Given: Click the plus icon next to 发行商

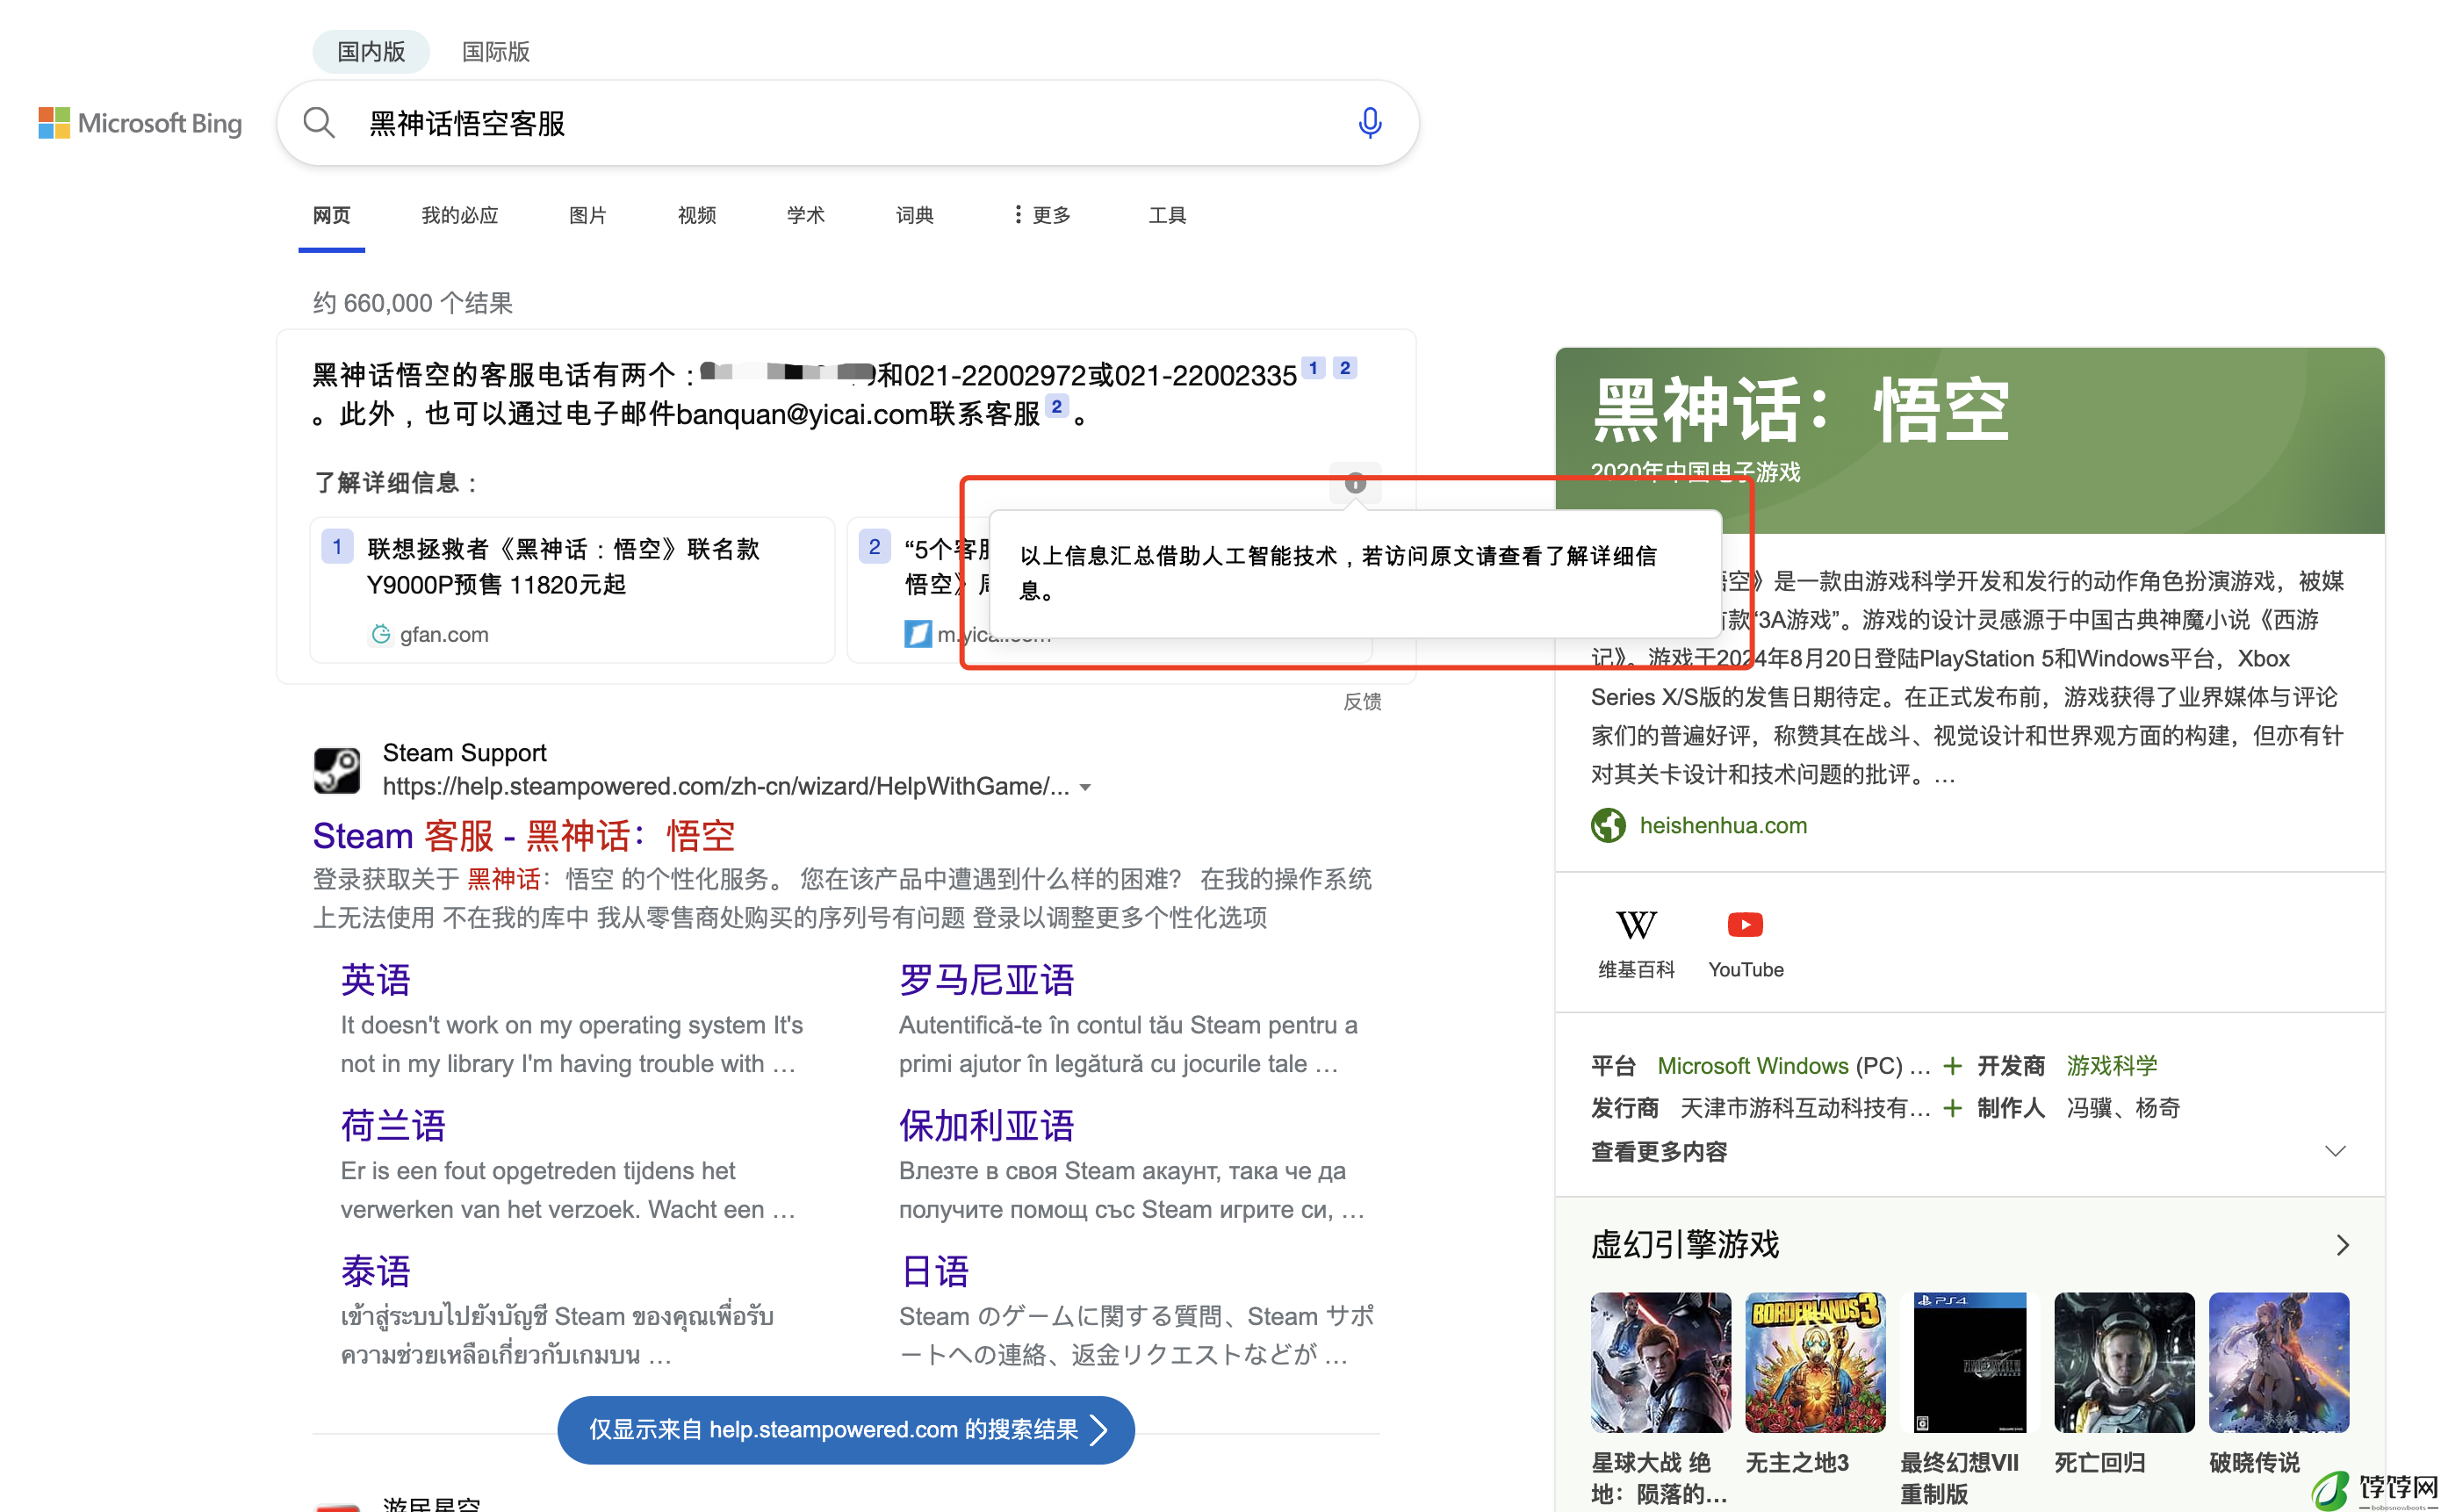Looking at the screenshot, I should tap(1951, 1108).
